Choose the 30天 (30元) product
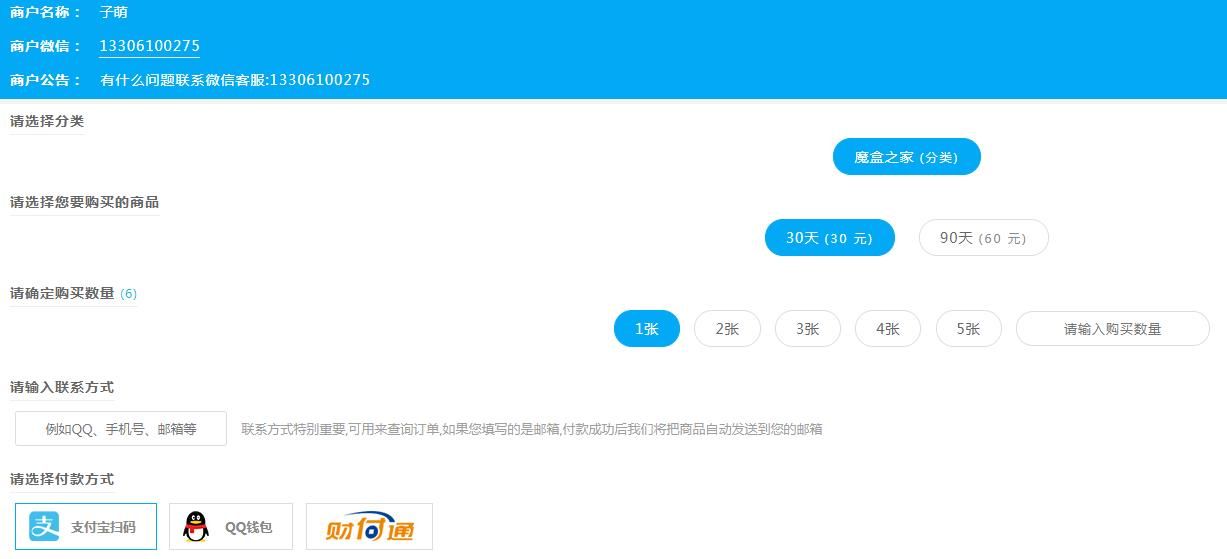Screen dimensions: 1227x559 coord(829,238)
